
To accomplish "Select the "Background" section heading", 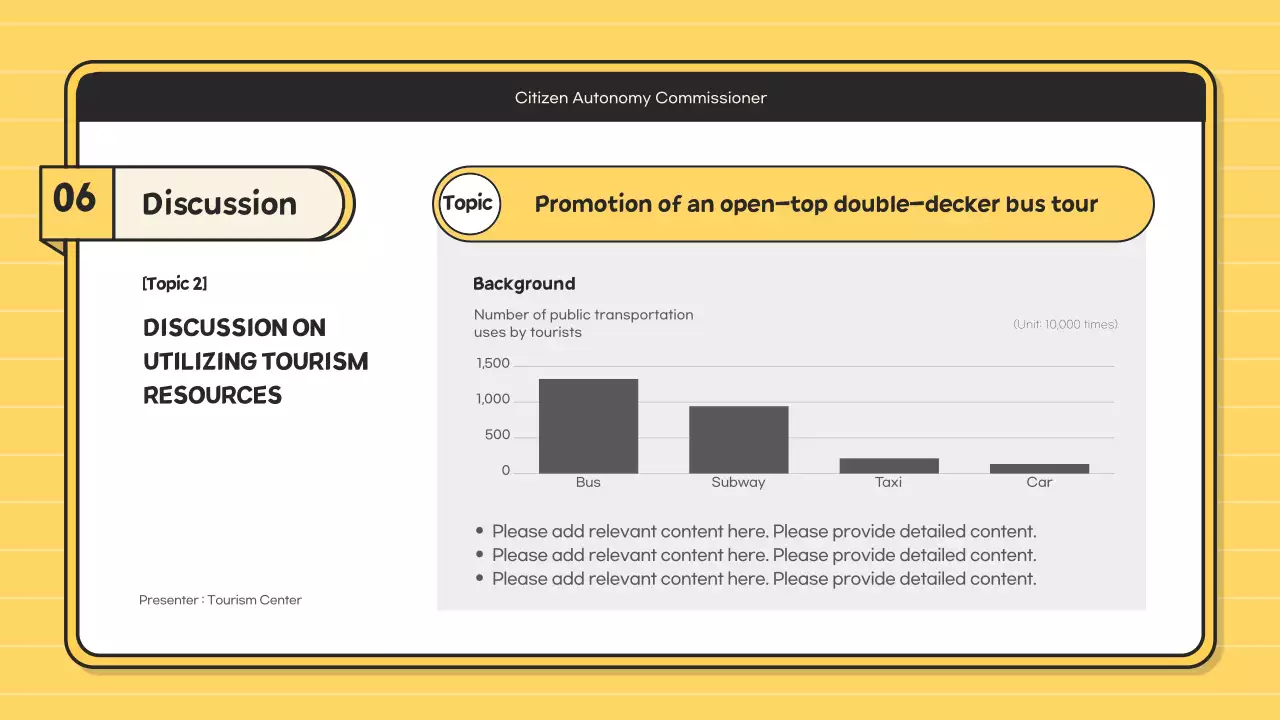I will coord(524,284).
